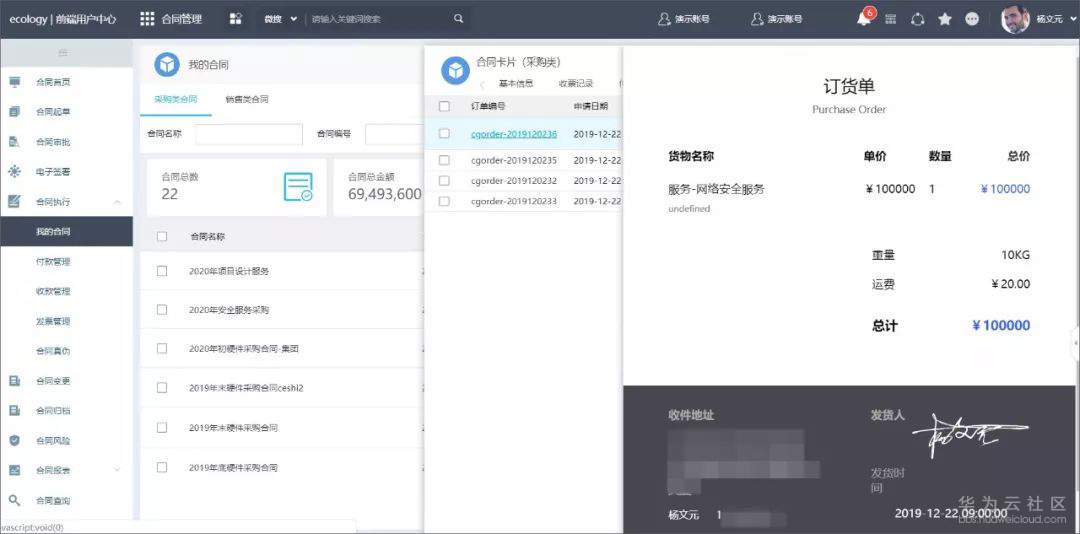Viewport: 1080px width, 534px height.
Task: Click the ecology 前端用户中心 logo text
Action: 63,19
